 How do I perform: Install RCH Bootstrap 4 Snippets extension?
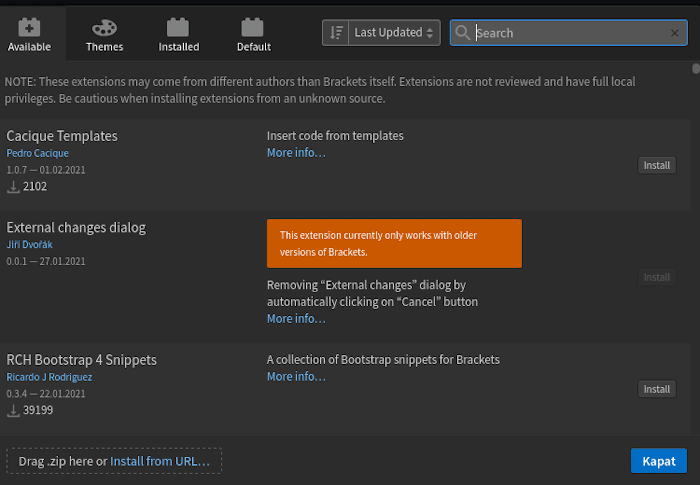coord(657,389)
